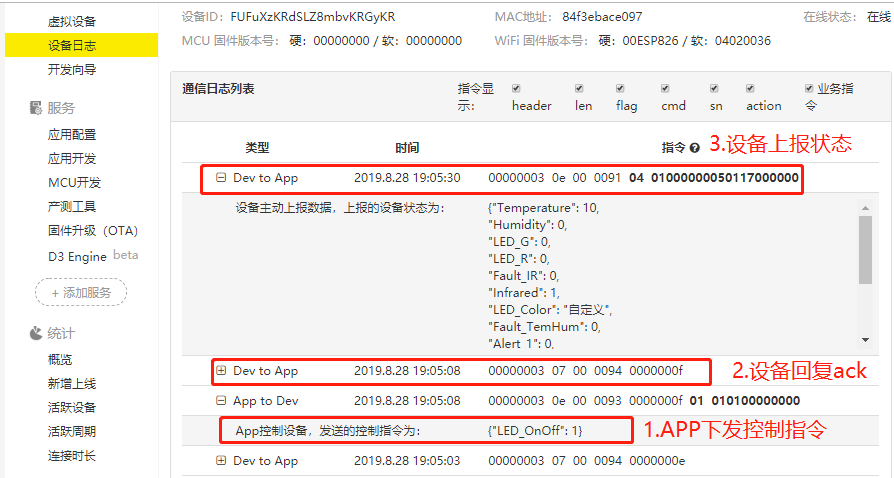Toggle the flag checkbox

(x=620, y=89)
